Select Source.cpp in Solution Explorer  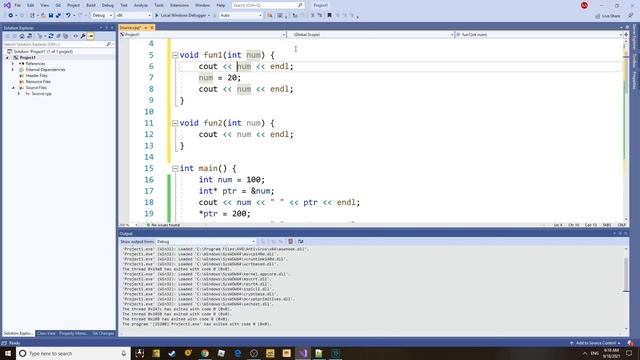[41, 93]
